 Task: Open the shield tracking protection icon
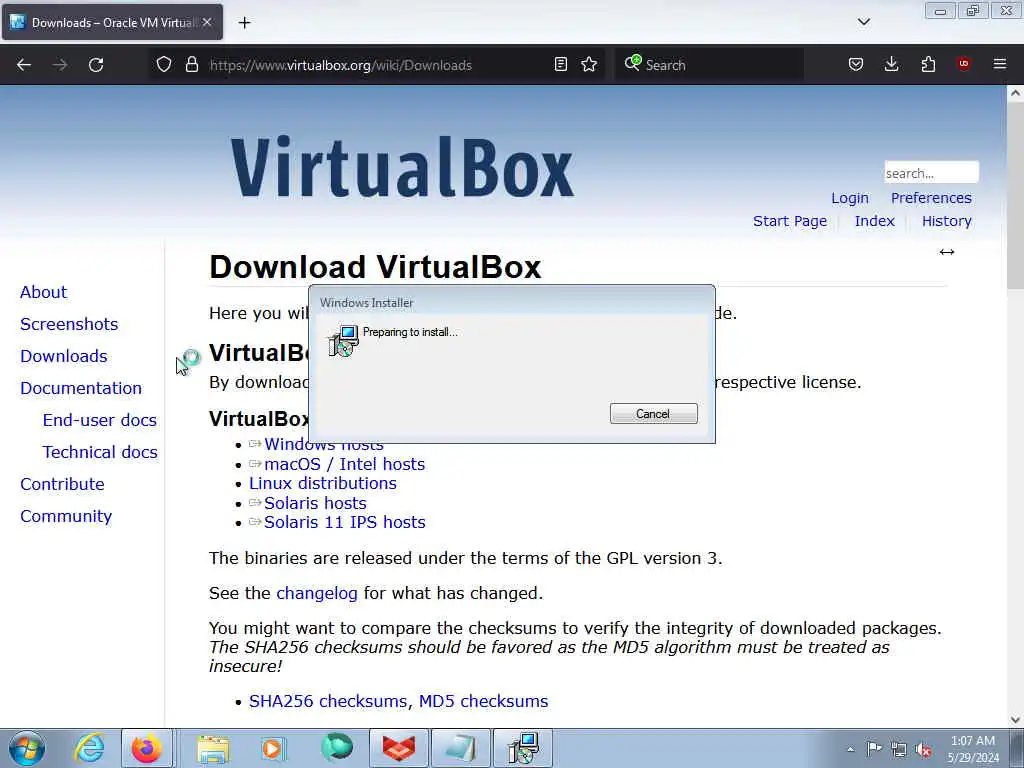click(164, 65)
